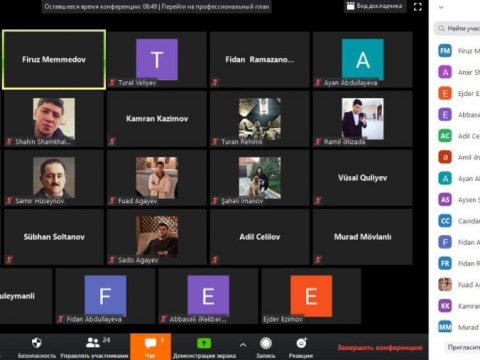This screenshot has width=480, height=360.
Task: Click Abbas participant's purple E avatar
Action: [x=445, y=115]
